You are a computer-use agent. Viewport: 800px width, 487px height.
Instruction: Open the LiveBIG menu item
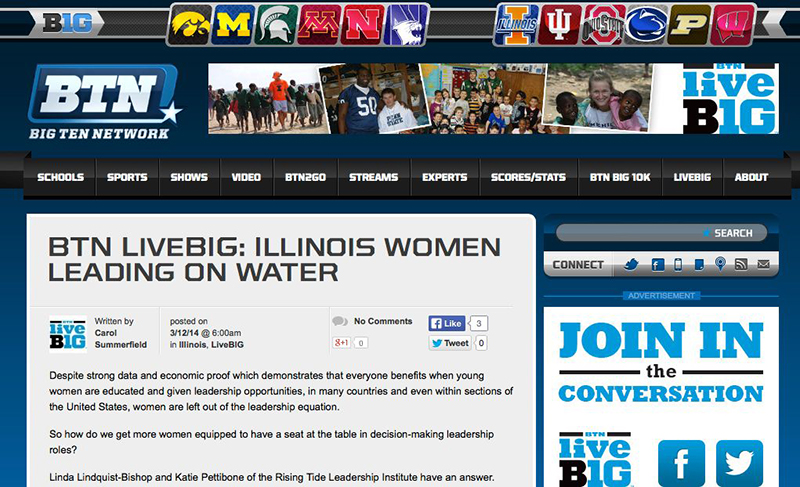click(692, 177)
